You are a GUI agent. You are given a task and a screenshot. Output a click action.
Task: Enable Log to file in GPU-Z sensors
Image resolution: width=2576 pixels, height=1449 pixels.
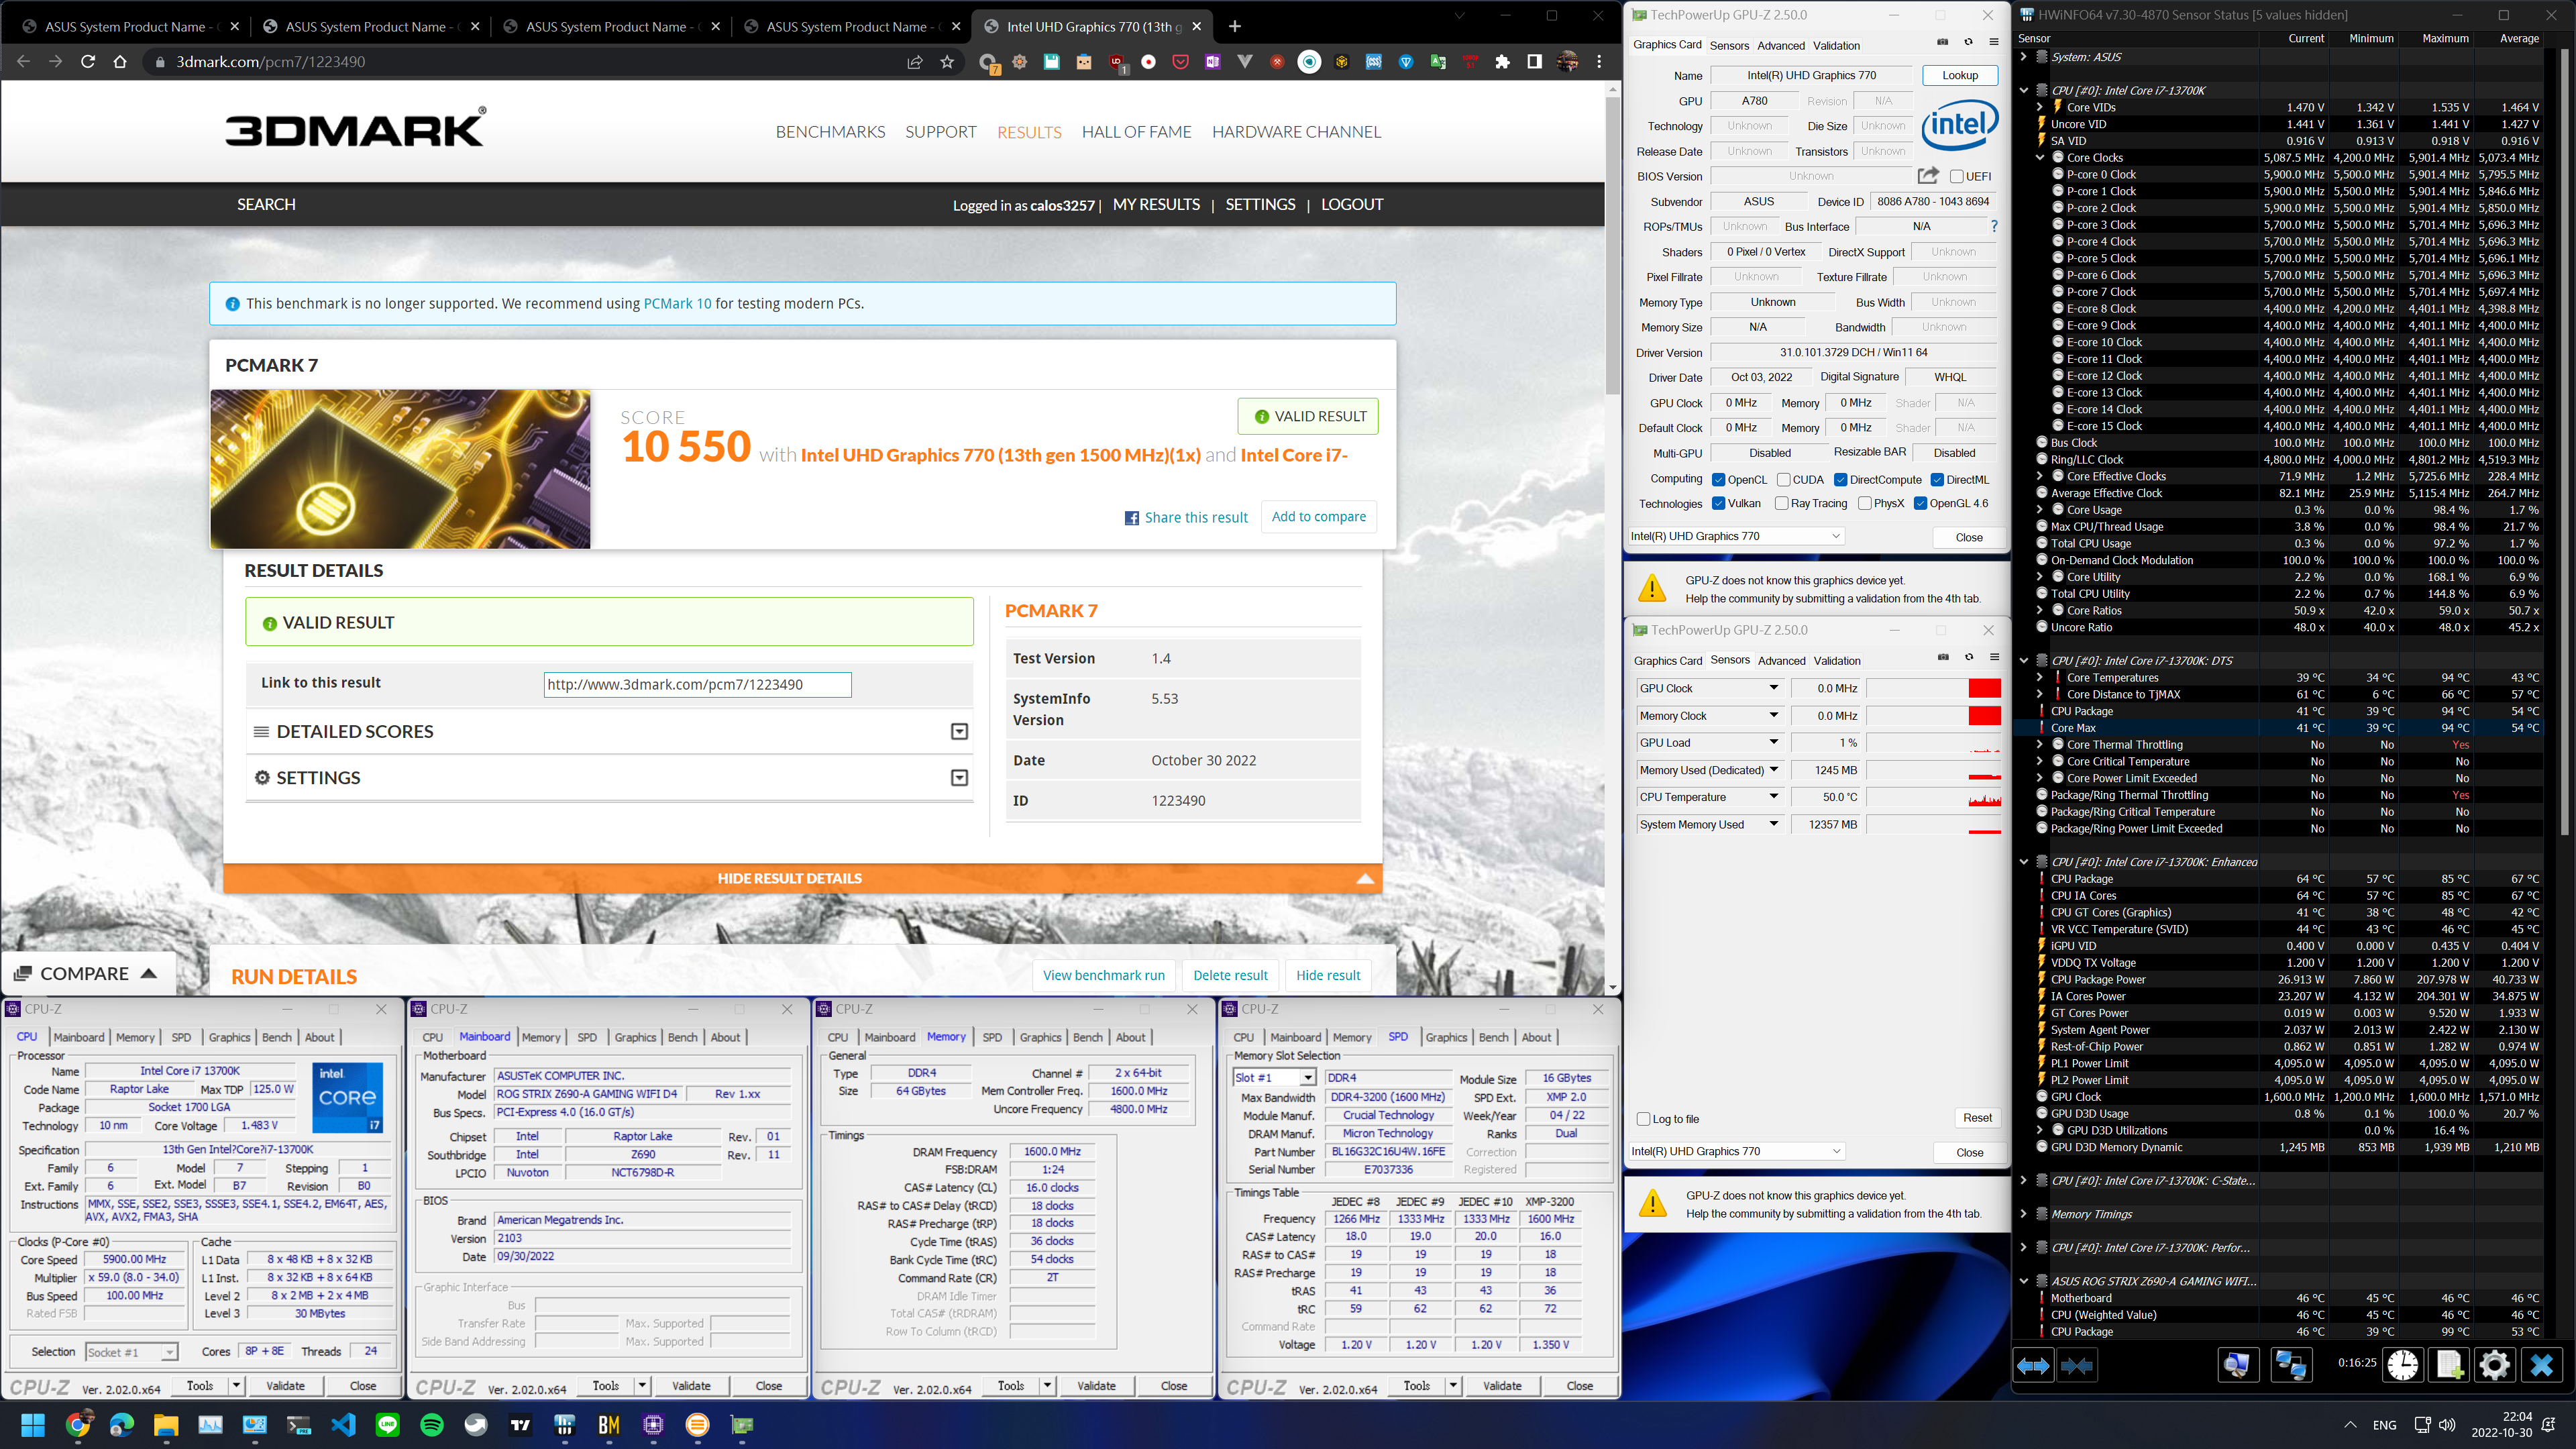point(1643,1119)
